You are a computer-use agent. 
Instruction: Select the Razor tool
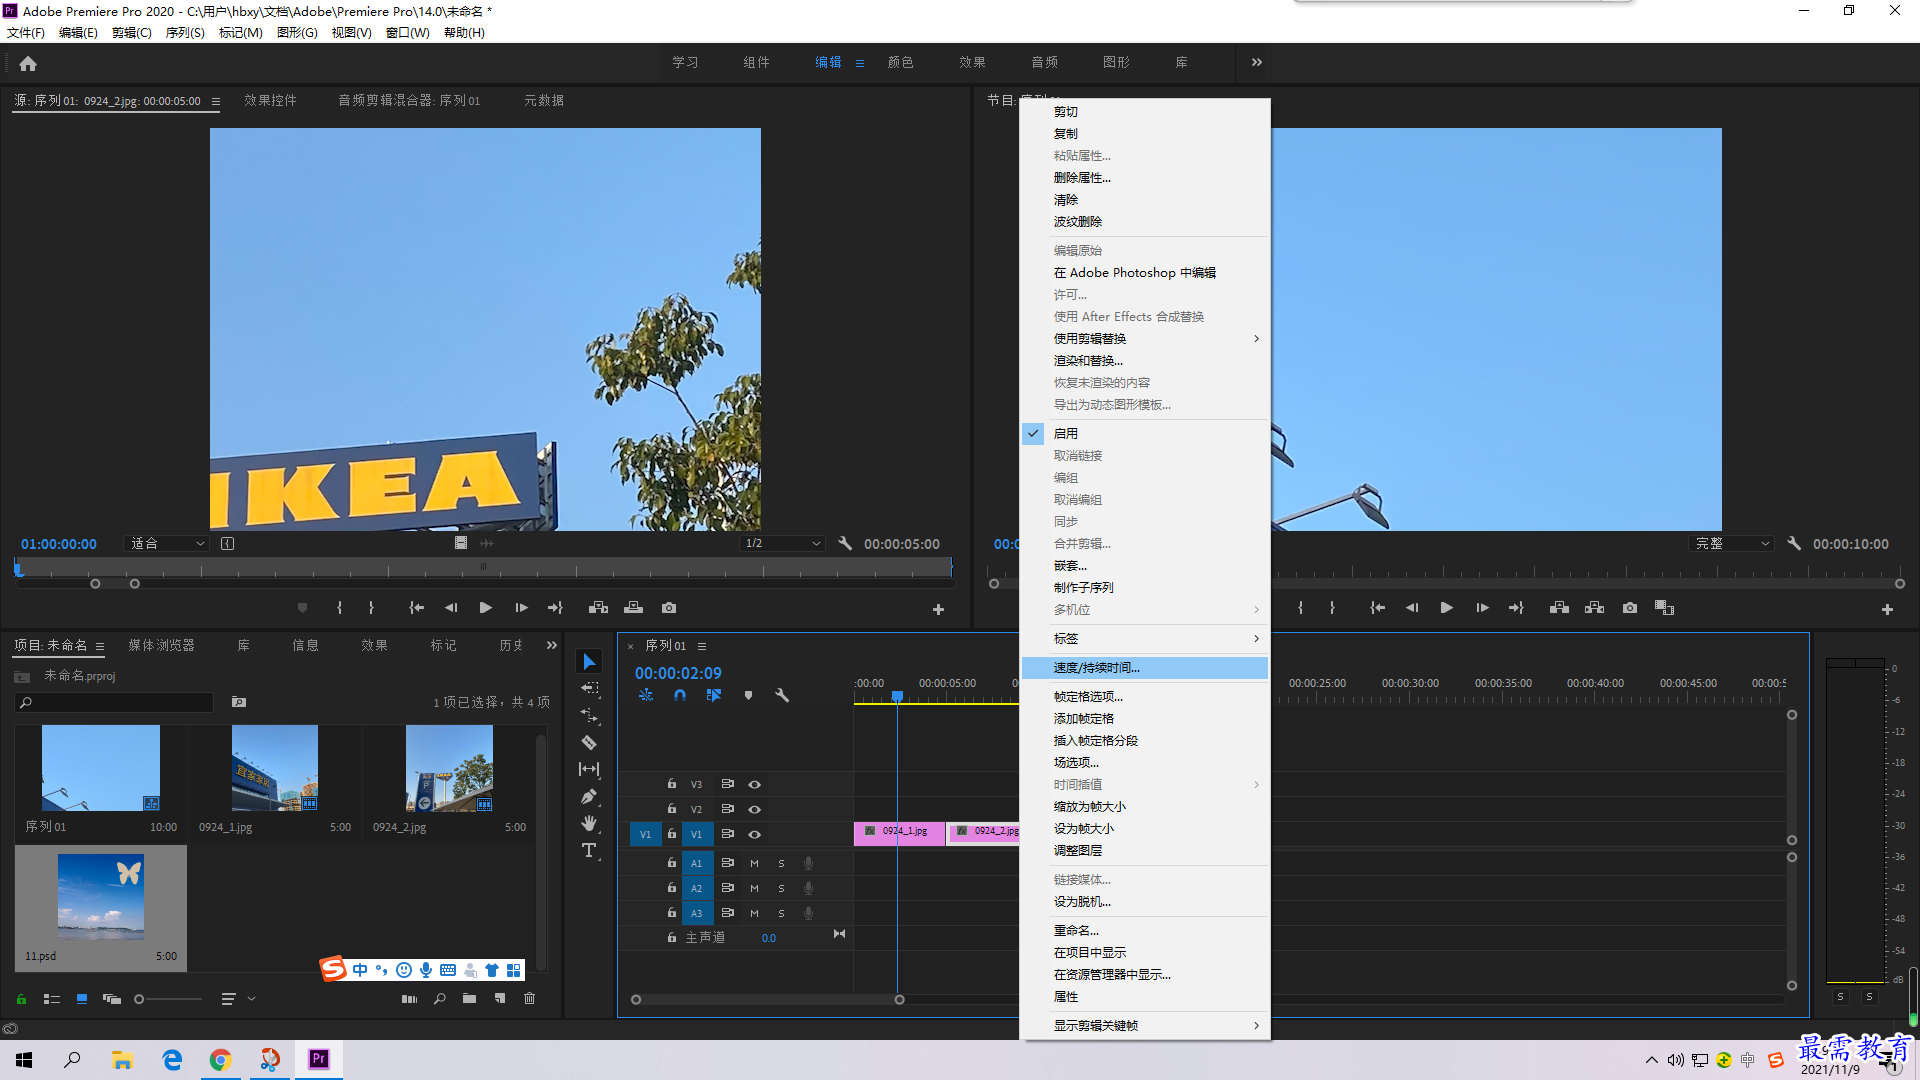point(589,742)
